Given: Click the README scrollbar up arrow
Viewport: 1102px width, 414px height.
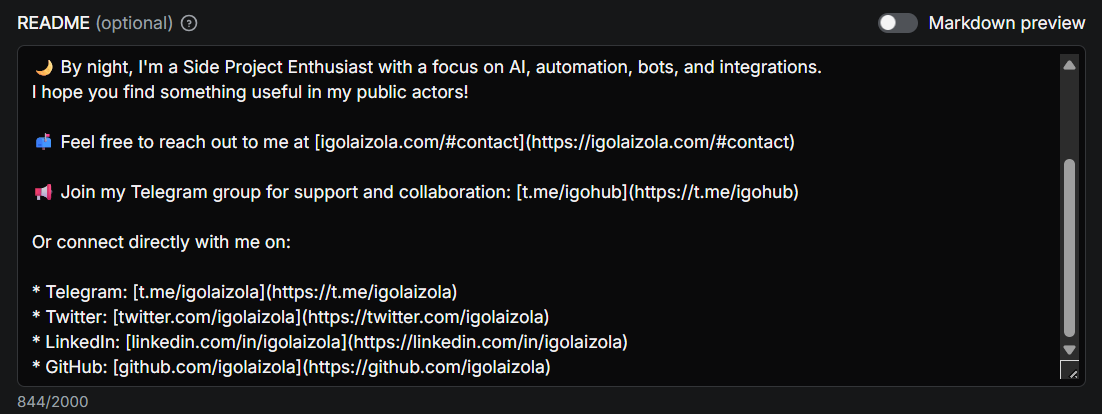Looking at the screenshot, I should tap(1069, 65).
